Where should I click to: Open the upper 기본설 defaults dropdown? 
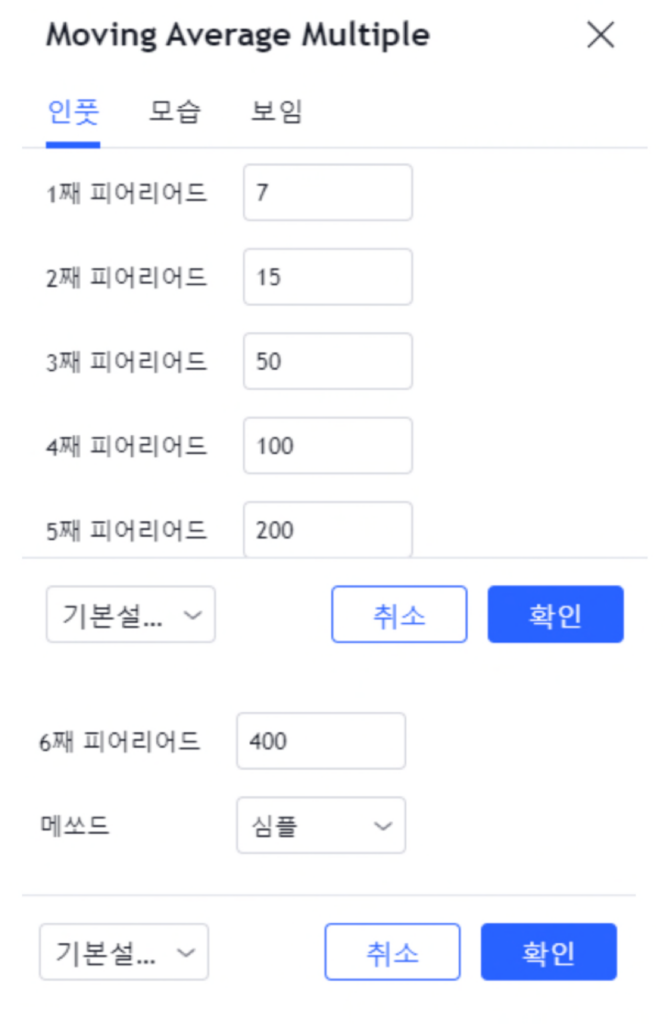click(x=130, y=614)
